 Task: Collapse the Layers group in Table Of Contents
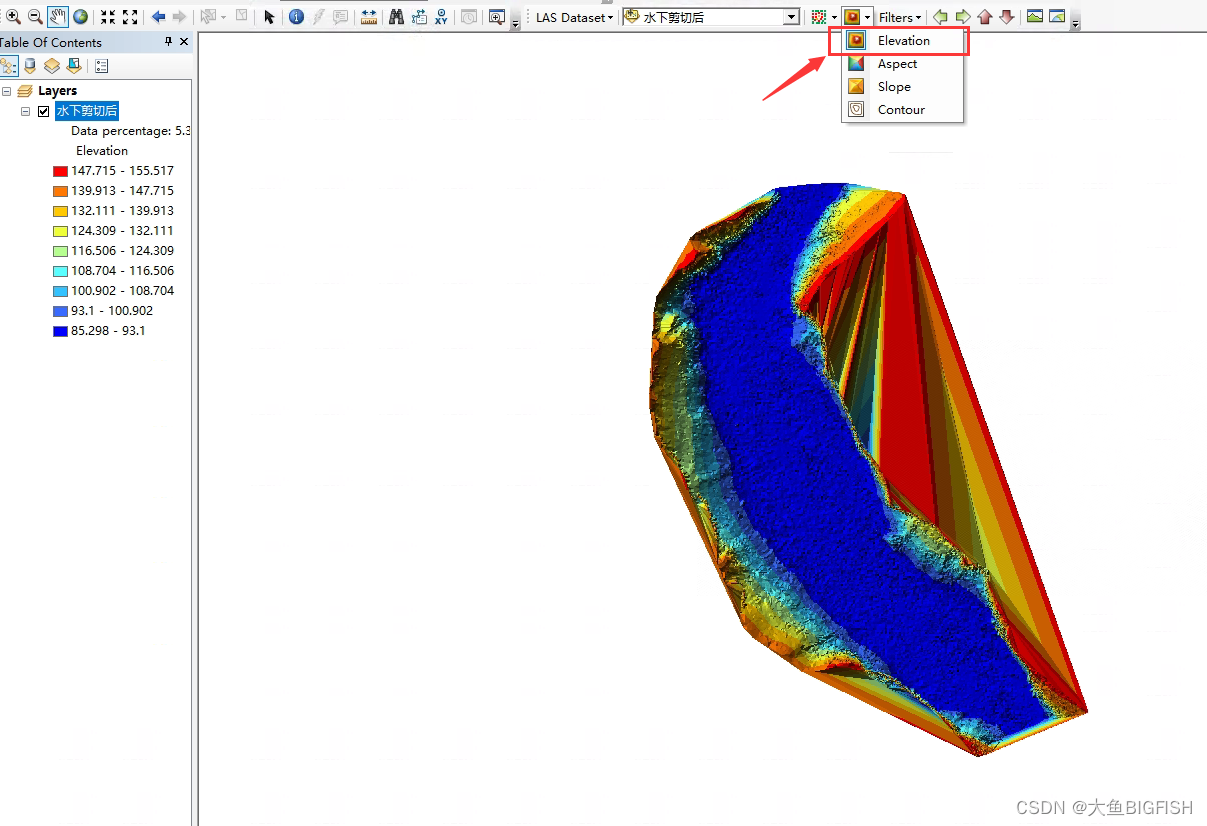click(8, 90)
